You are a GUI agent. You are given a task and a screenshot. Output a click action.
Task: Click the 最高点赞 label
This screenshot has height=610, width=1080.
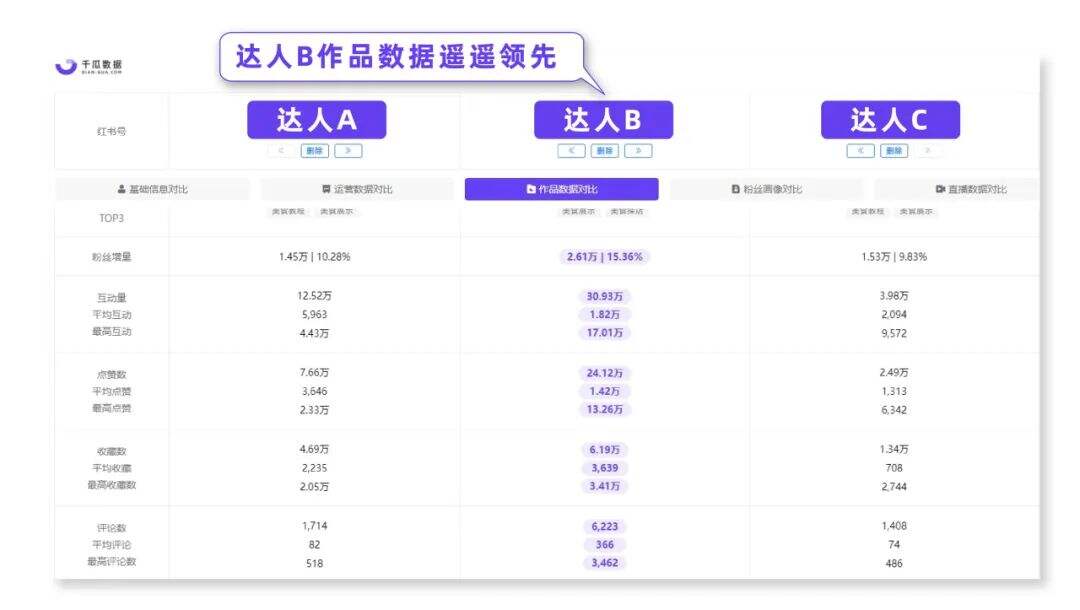[x=112, y=408]
